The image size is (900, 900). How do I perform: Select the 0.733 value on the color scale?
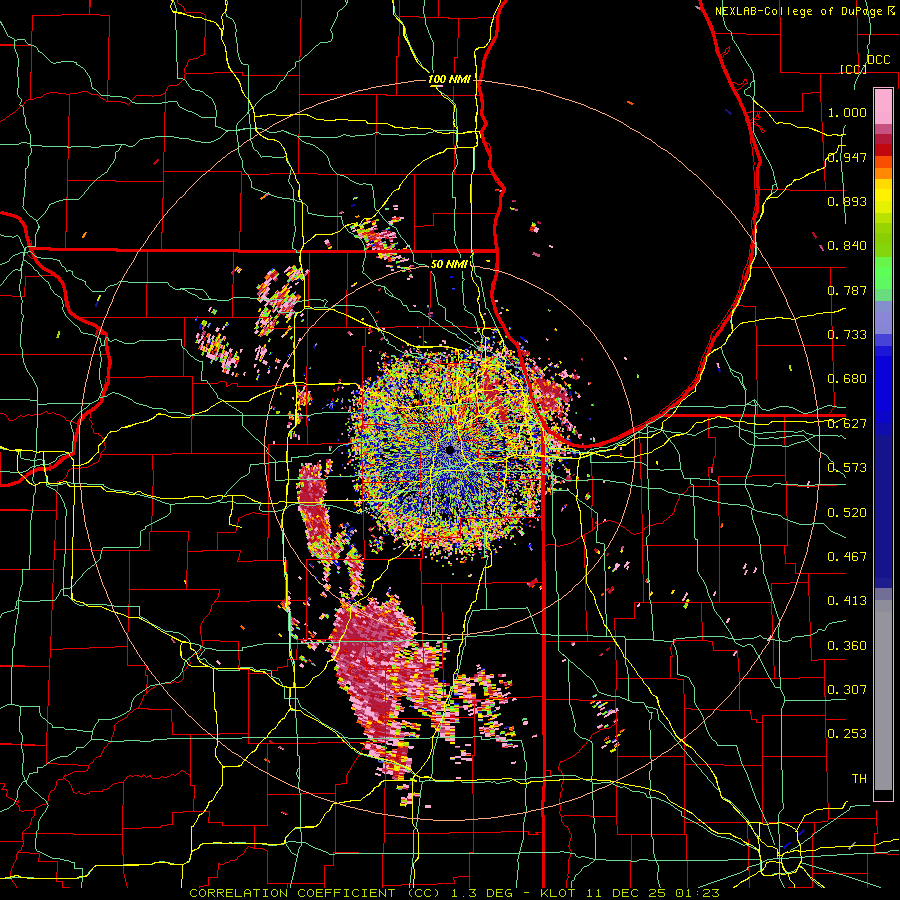click(847, 335)
